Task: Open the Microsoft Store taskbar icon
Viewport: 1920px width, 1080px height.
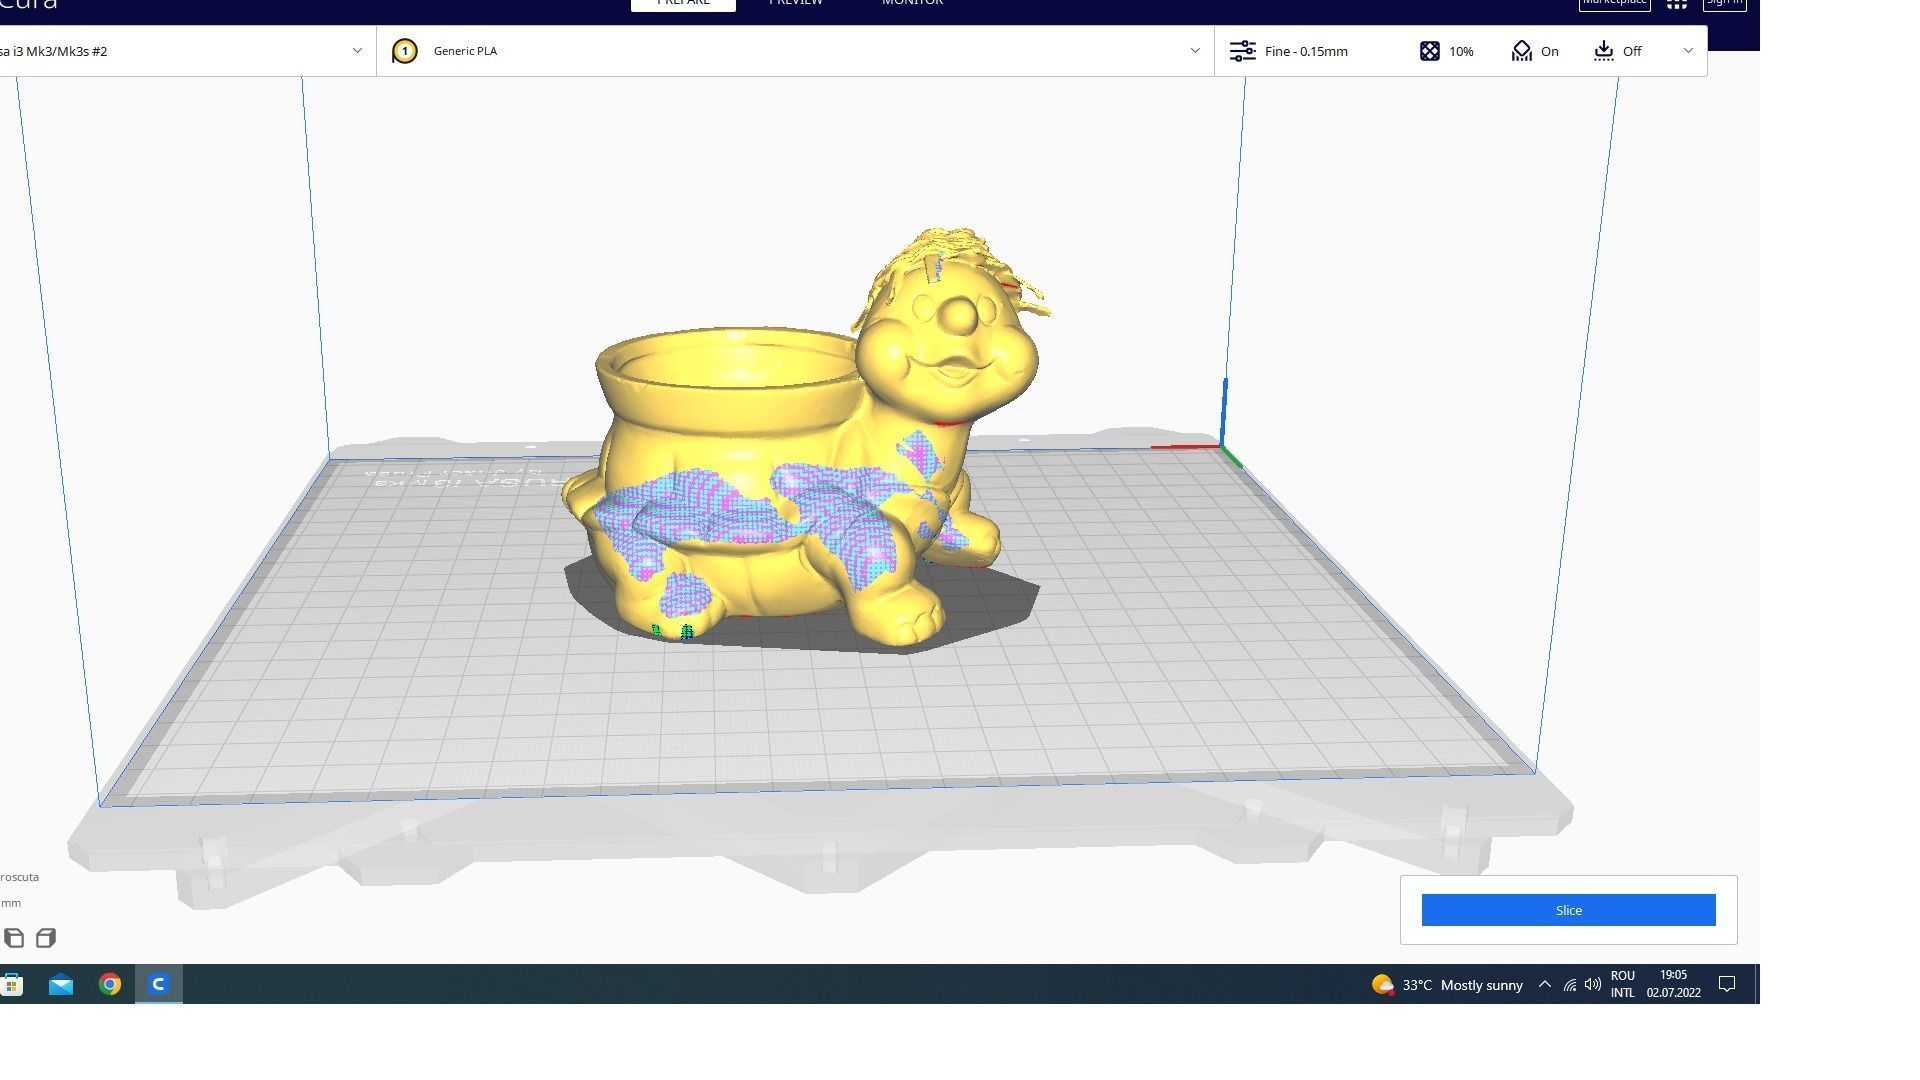Action: [x=12, y=985]
